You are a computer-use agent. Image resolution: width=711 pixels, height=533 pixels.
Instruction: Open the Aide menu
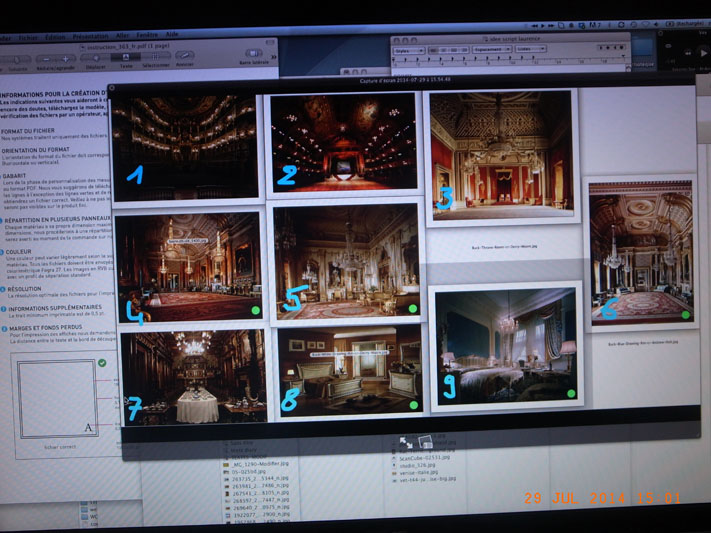coord(172,34)
